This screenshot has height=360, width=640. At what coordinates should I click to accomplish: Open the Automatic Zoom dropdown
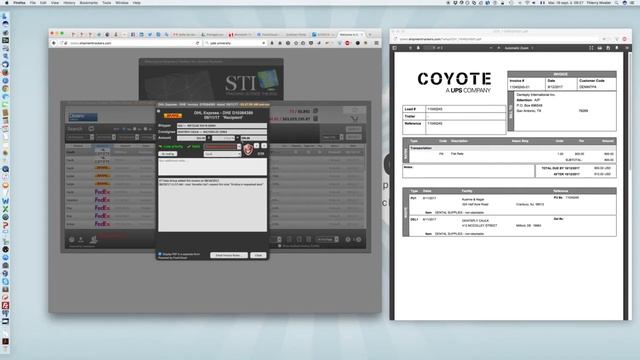[x=519, y=48]
